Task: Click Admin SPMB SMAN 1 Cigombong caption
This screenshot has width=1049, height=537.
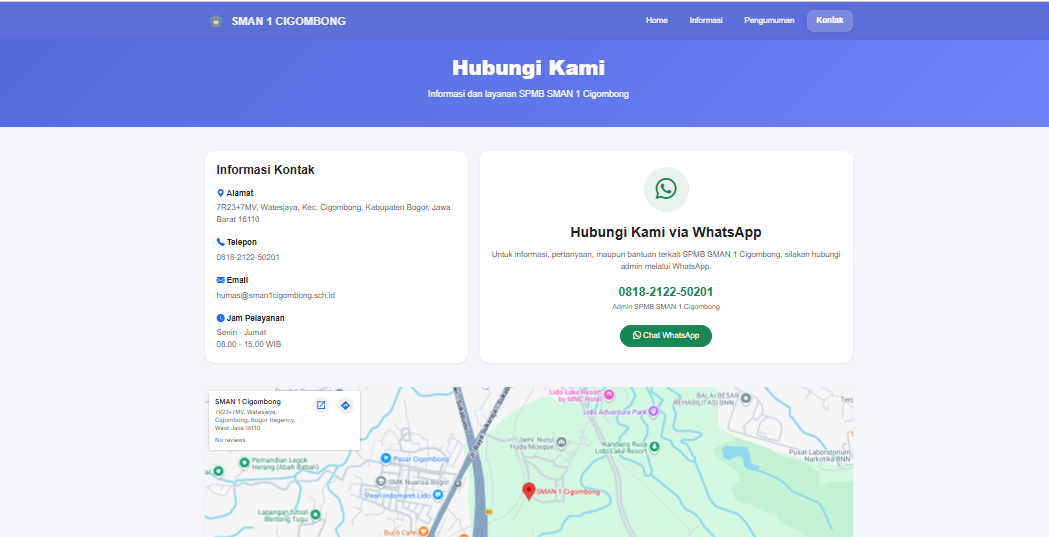Action: point(666,307)
